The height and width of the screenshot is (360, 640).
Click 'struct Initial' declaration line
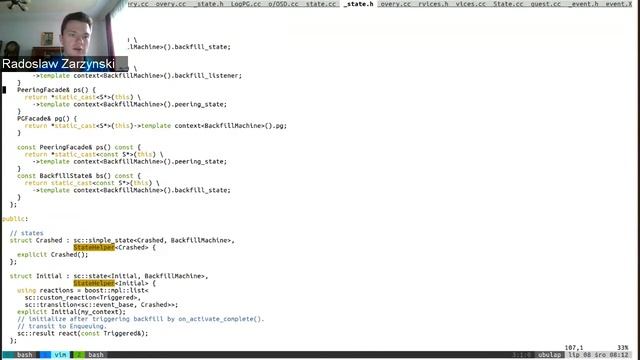tap(109, 276)
